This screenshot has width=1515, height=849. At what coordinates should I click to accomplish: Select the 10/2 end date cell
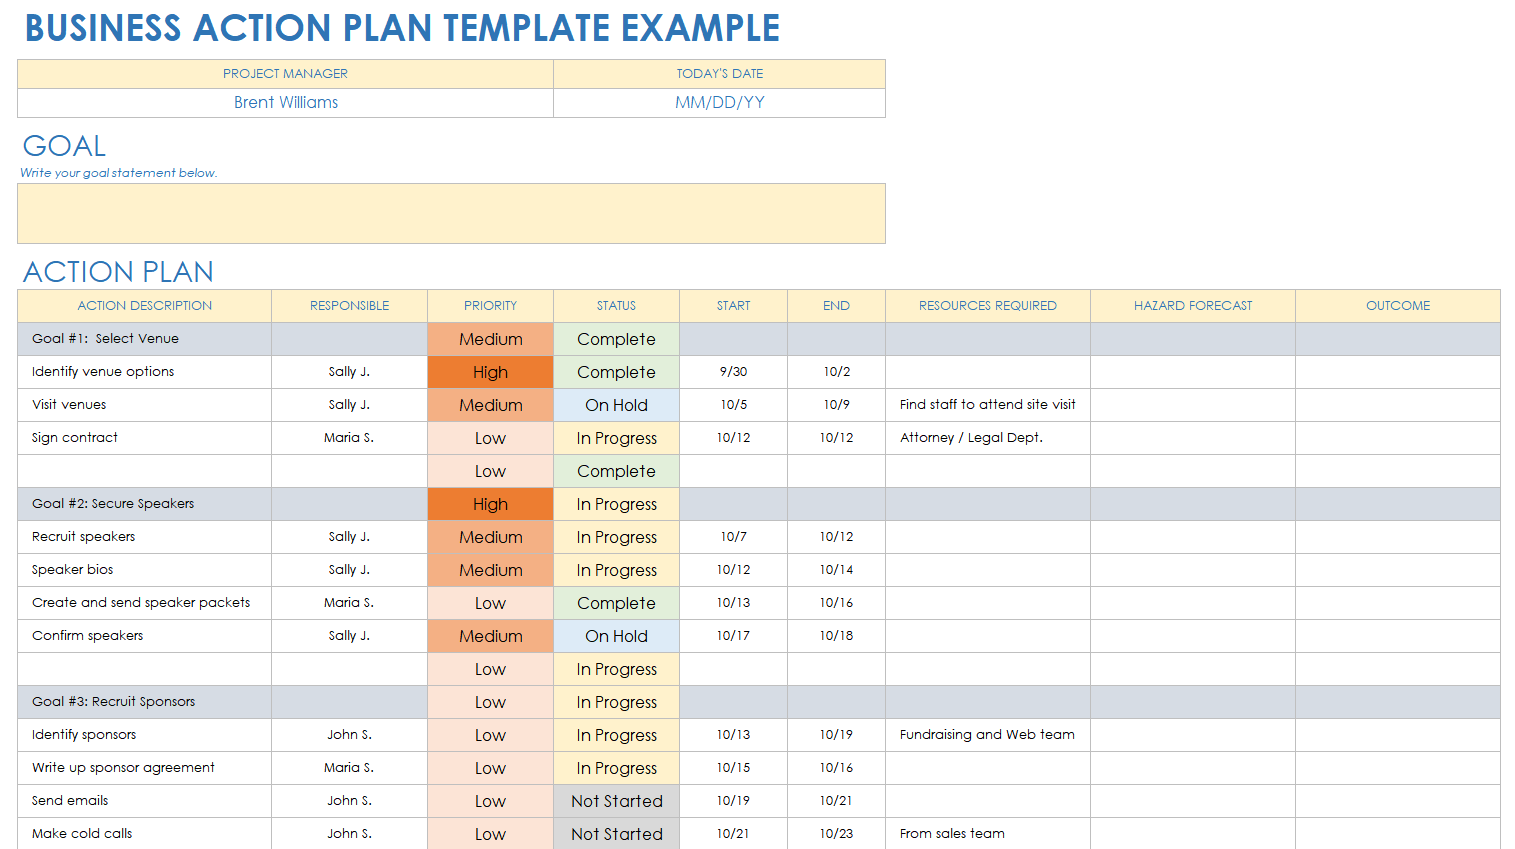[x=836, y=372]
